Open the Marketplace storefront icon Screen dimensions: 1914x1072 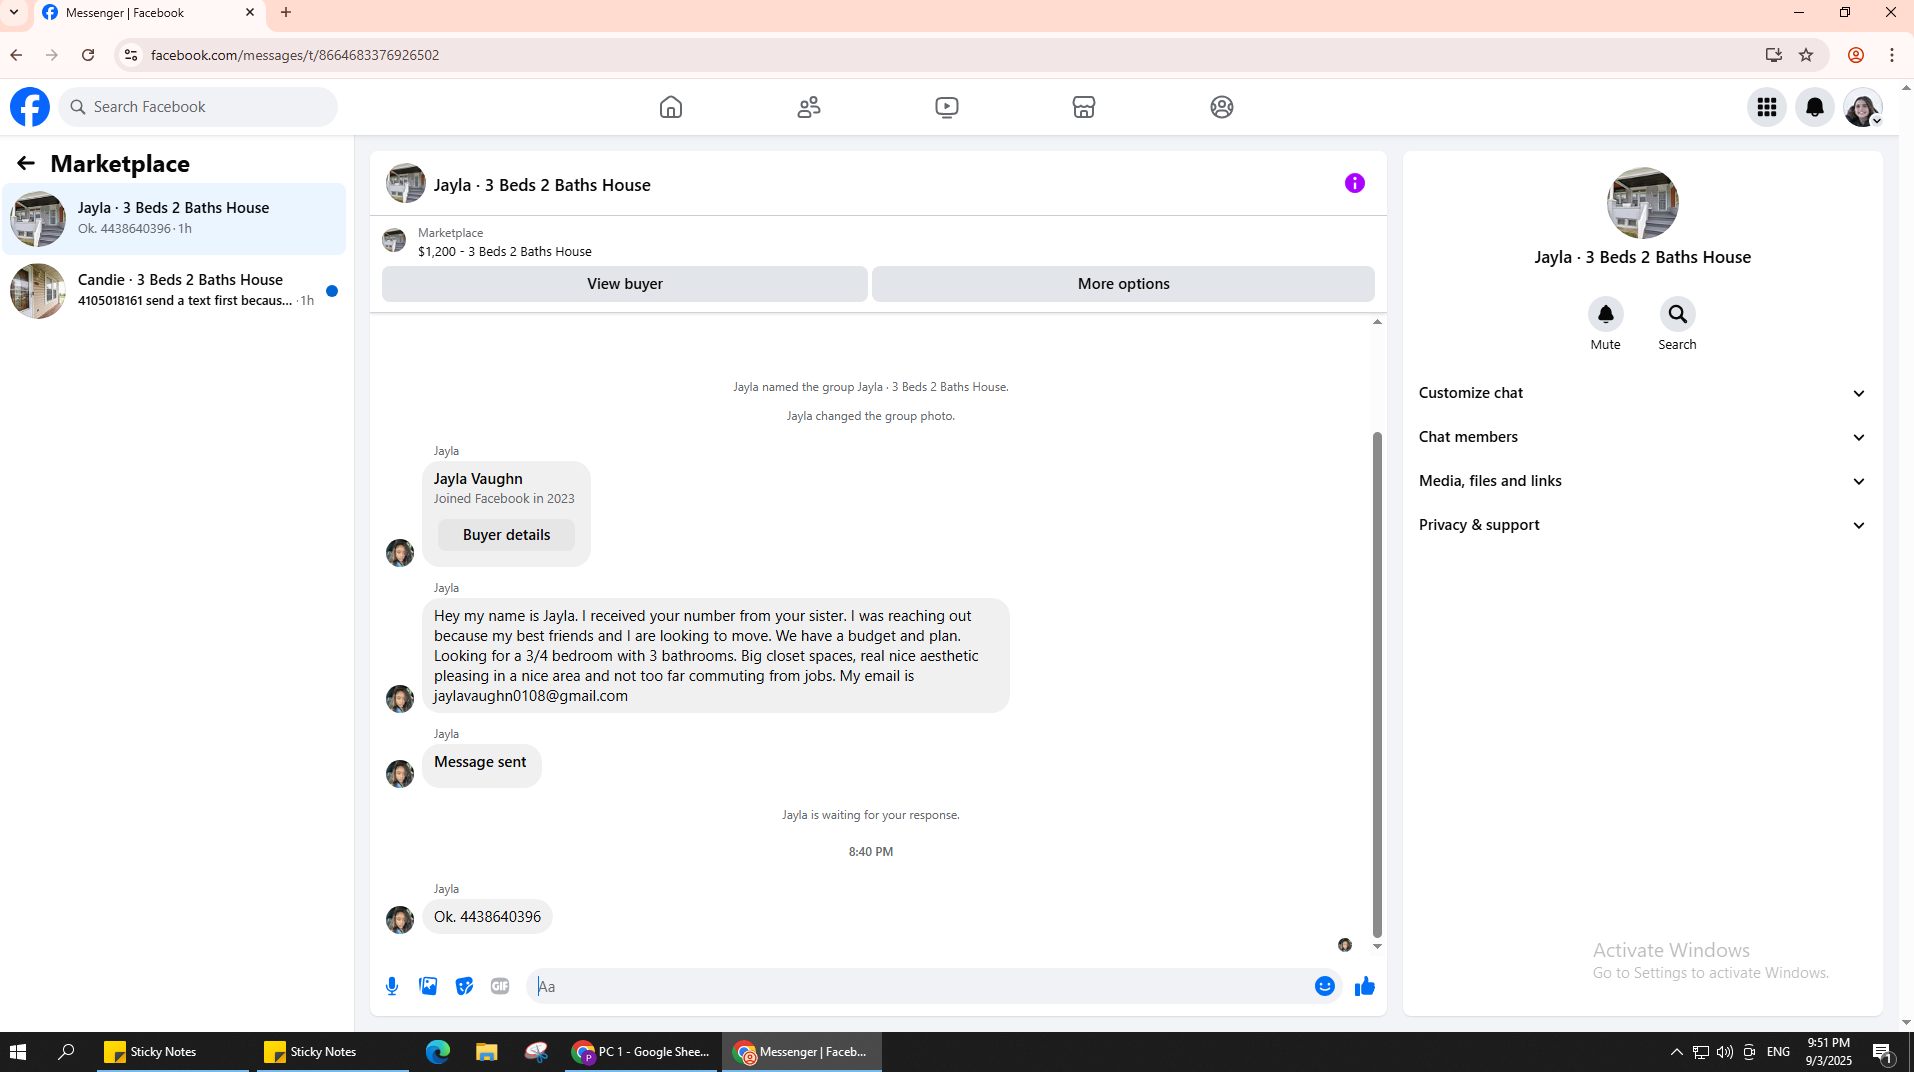tap(1084, 107)
